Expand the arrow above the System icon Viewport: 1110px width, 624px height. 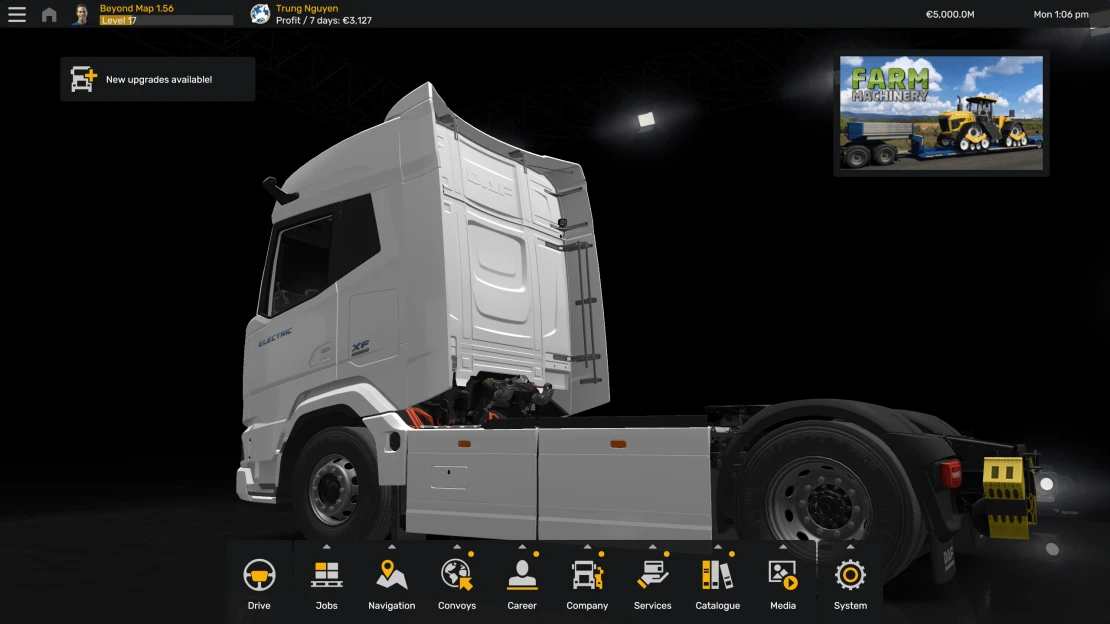850,547
